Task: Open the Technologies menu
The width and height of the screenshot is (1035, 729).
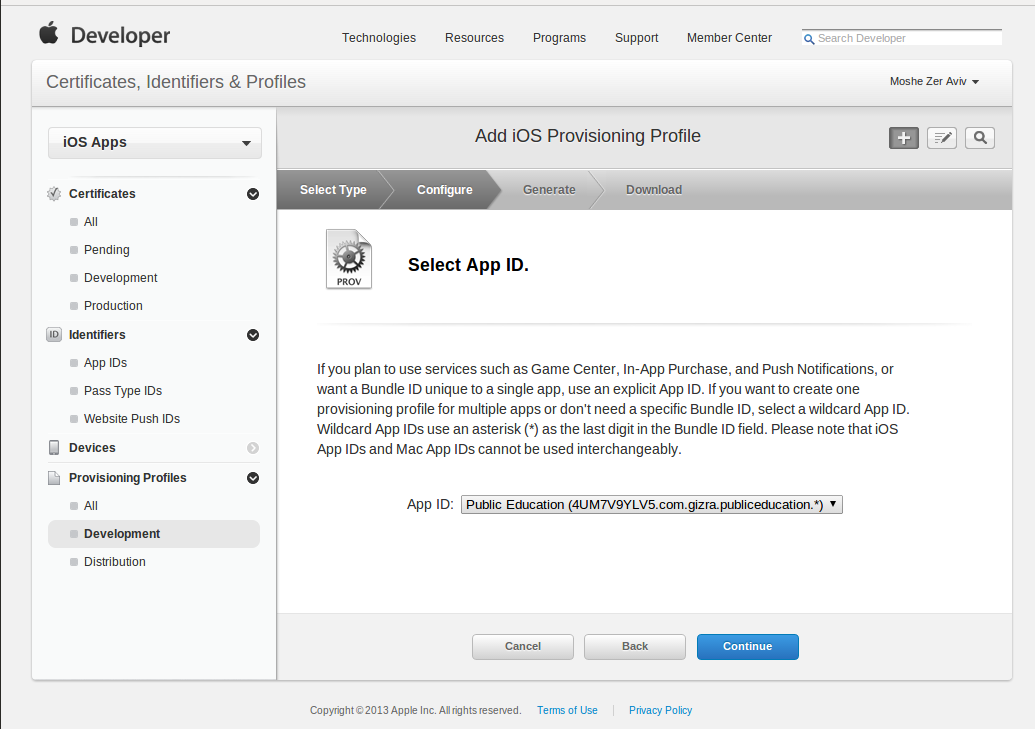Action: pos(379,38)
